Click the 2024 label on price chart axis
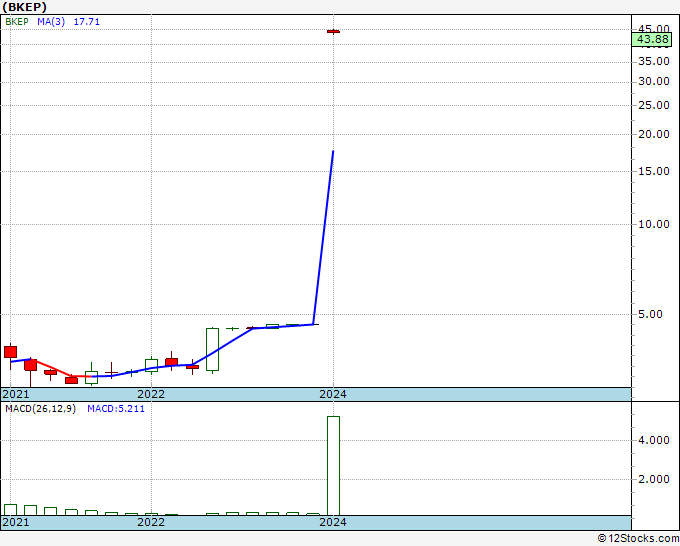The height and width of the screenshot is (546, 680). (x=333, y=394)
